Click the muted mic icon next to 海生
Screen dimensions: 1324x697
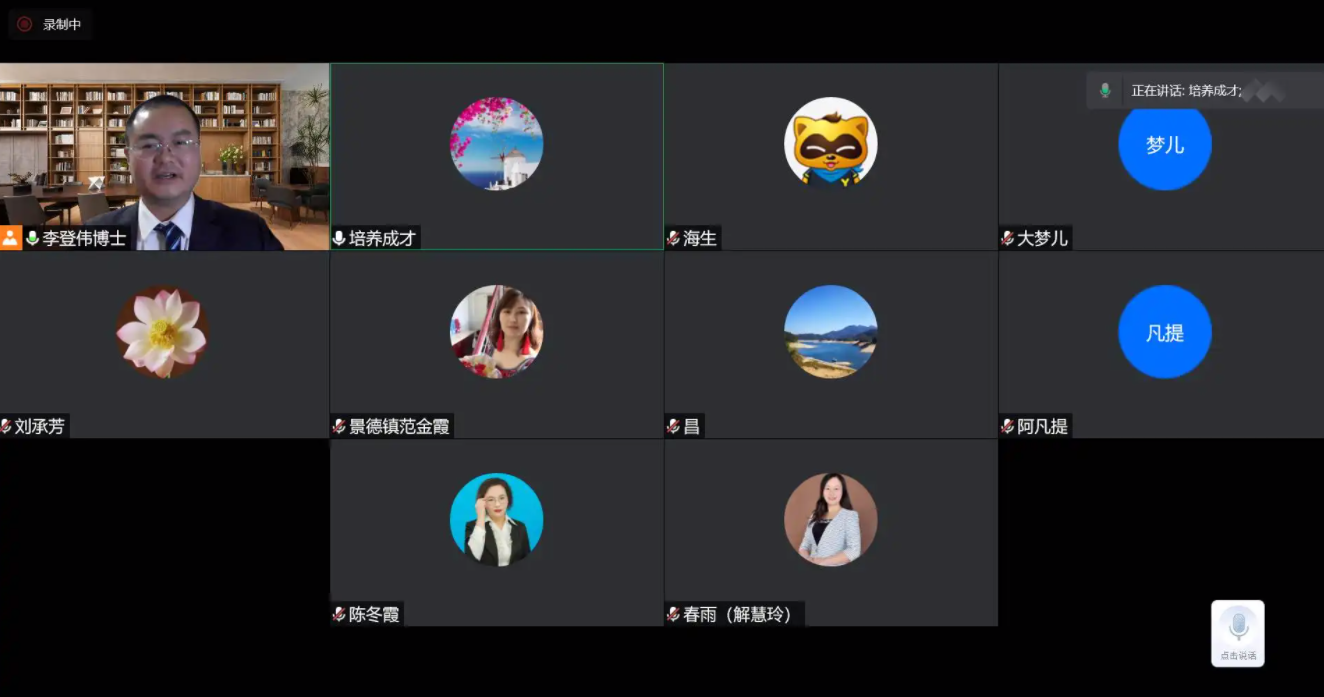pos(674,238)
